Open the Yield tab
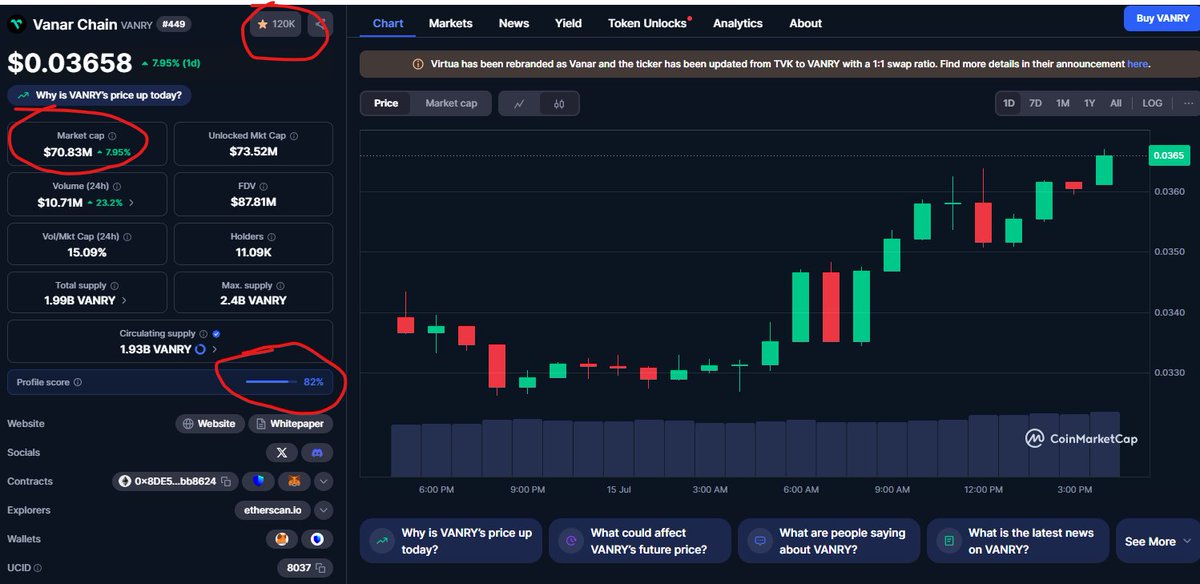This screenshot has width=1200, height=584. (x=568, y=23)
